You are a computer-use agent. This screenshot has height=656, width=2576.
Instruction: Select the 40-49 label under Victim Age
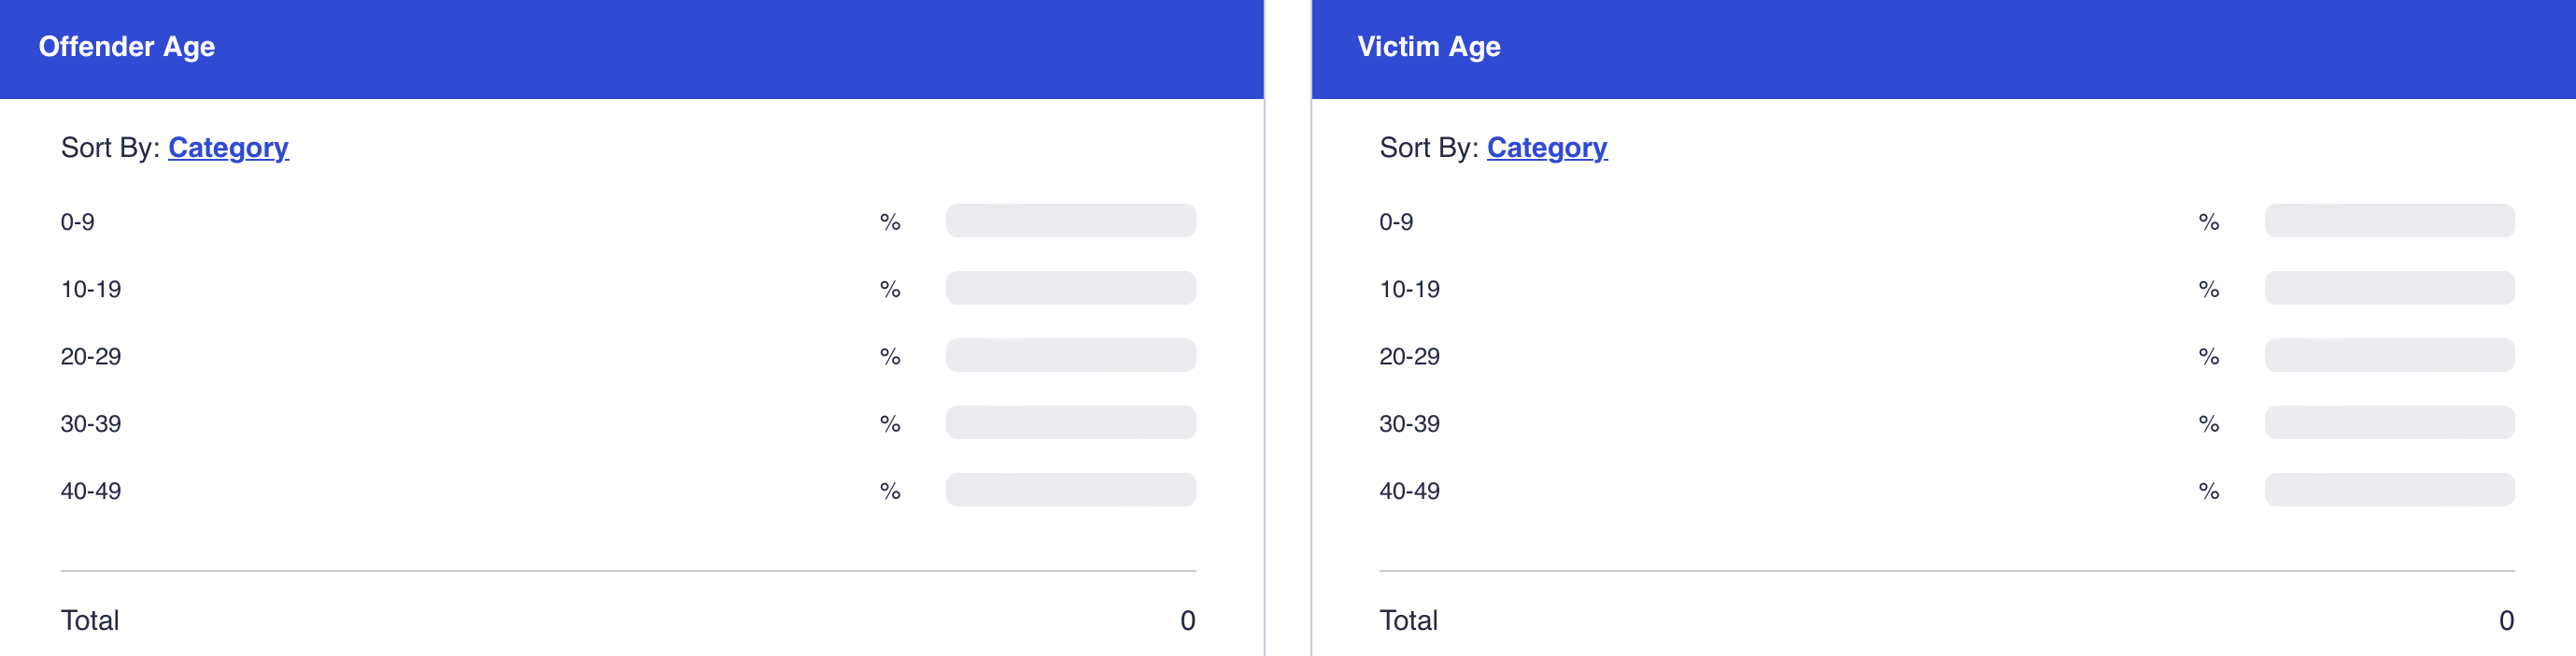[1409, 492]
